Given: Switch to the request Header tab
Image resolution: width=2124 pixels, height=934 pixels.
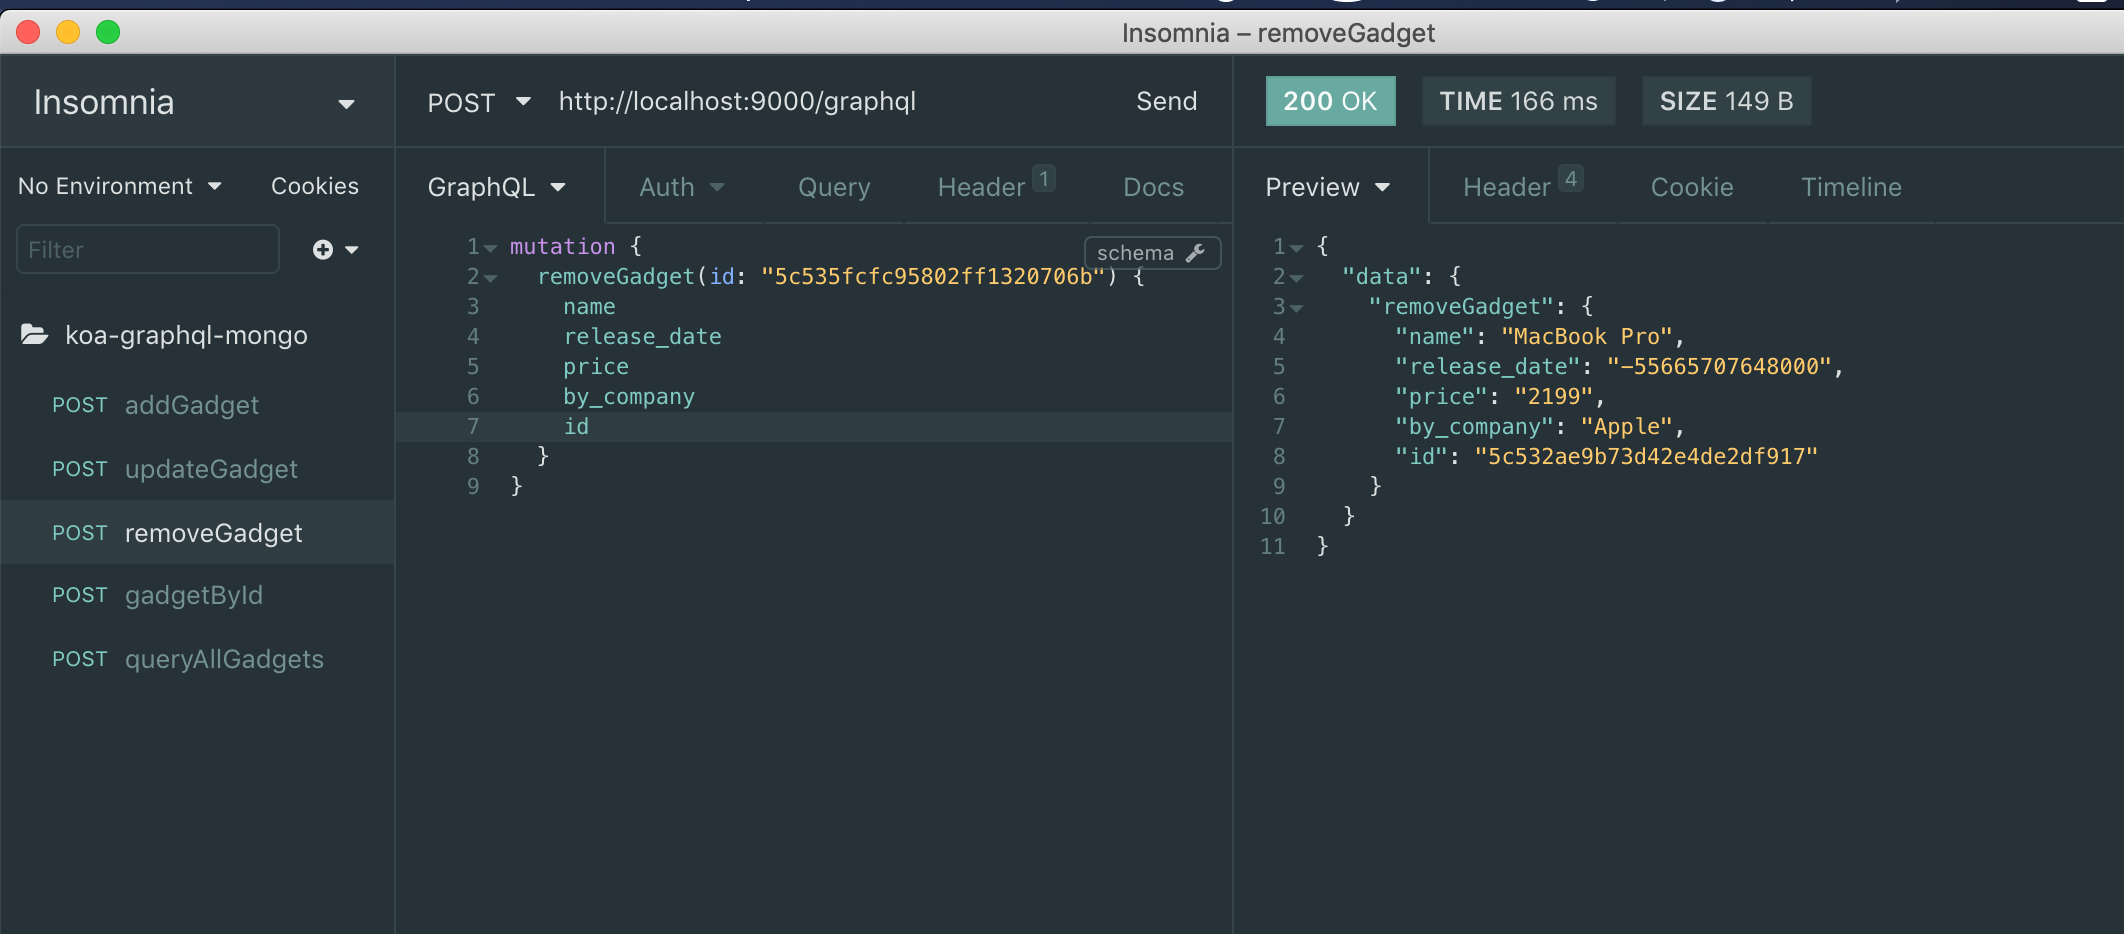Looking at the screenshot, I should click(x=995, y=185).
